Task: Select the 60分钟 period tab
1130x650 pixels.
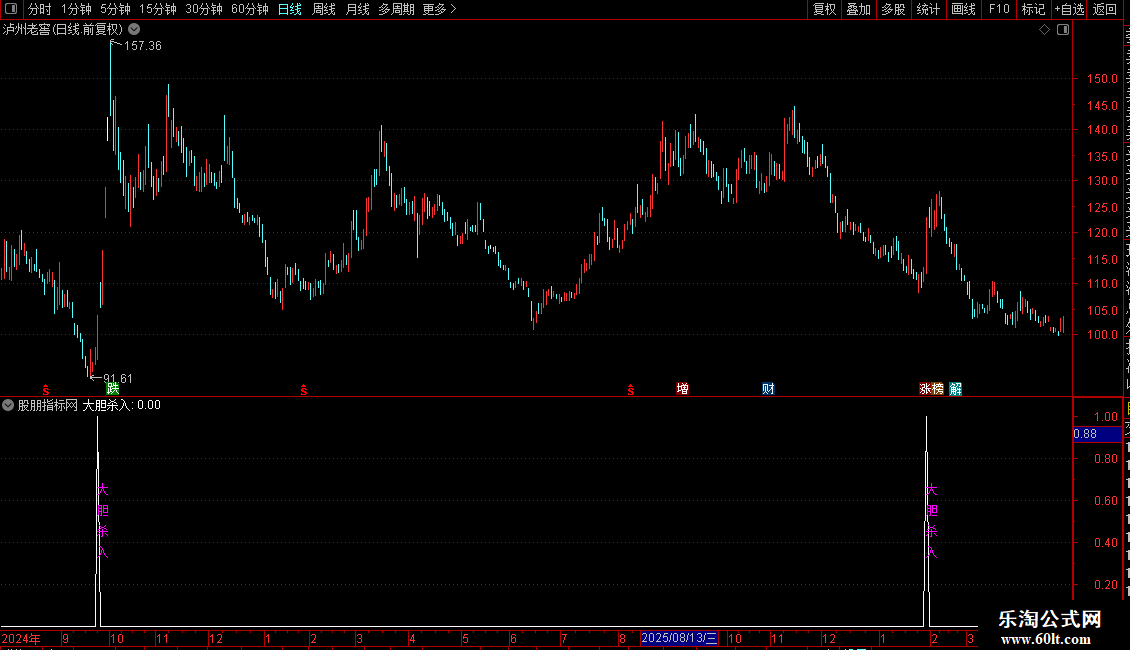Action: coord(249,9)
